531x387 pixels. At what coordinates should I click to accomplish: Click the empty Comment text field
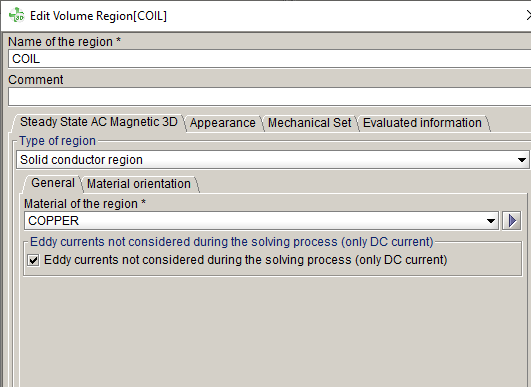point(269,96)
